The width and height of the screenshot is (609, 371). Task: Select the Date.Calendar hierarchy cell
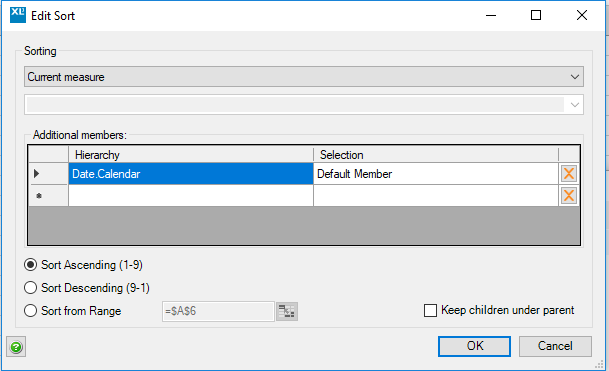point(191,174)
